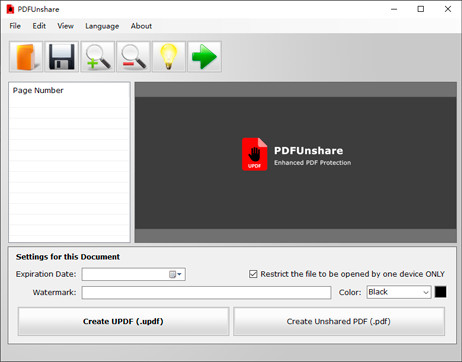Screen dimensions: 462x362
Task: Click the floppy disk save icon
Action: click(62, 57)
